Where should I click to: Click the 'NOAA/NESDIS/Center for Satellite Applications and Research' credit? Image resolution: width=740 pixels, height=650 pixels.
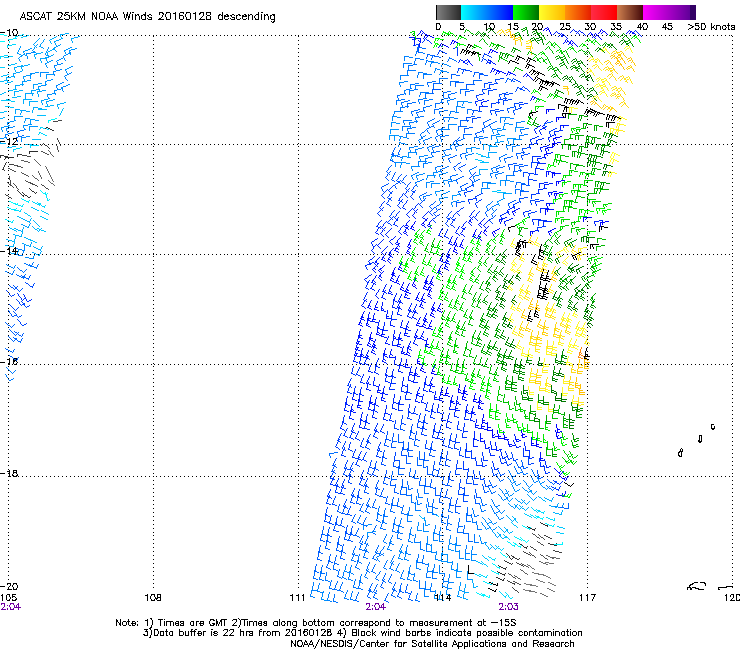432,644
